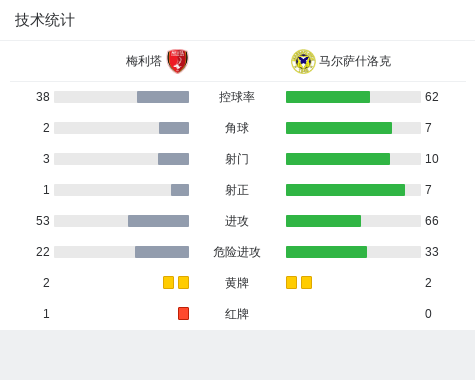Image resolution: width=475 pixels, height=380 pixels.
Task: Select the 技术统计 header title
Action: (45, 20)
